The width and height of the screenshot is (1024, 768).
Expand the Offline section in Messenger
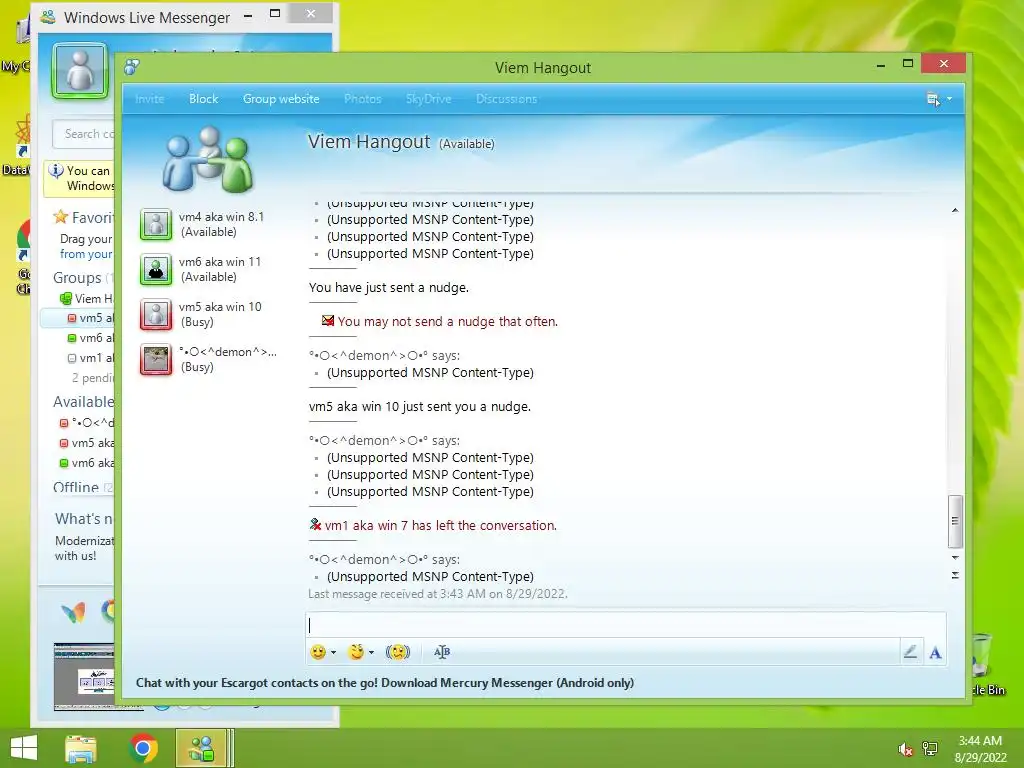(76, 487)
